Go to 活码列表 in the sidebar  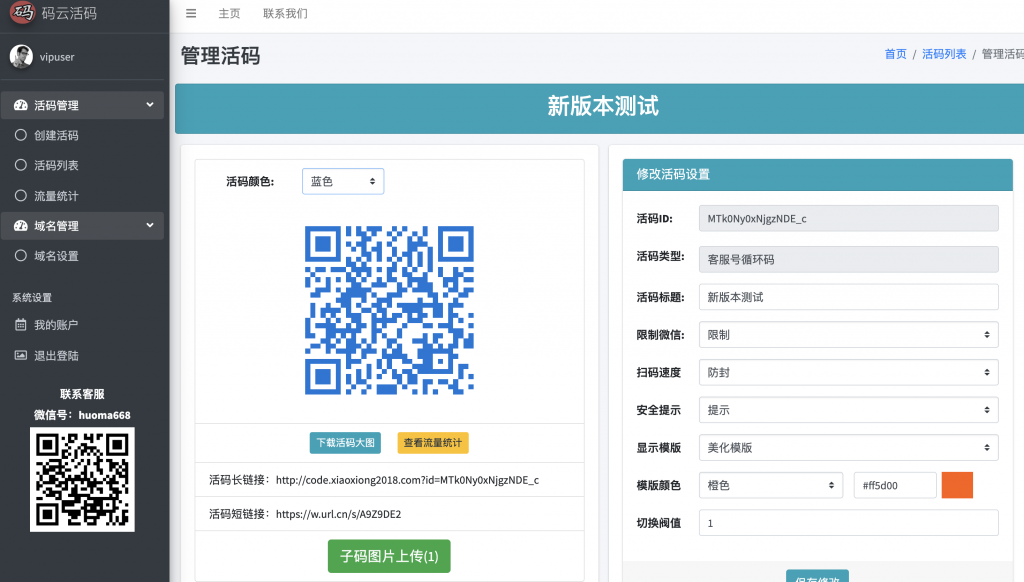56,165
